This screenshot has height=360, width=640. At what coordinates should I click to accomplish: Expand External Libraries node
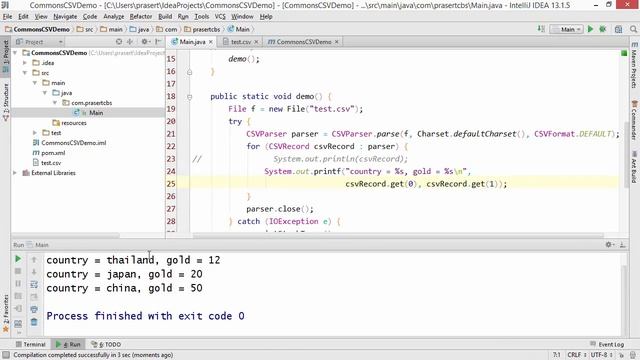point(15,173)
